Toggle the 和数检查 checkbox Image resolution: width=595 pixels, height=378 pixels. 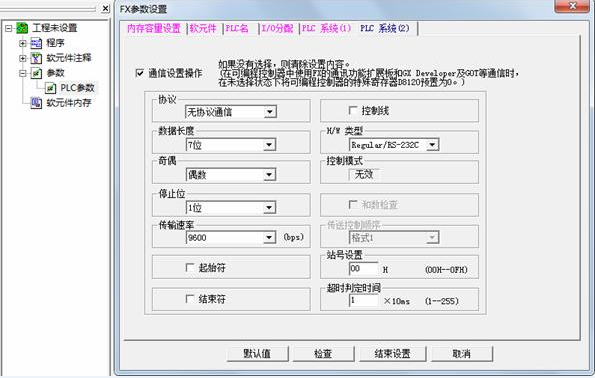(x=353, y=205)
